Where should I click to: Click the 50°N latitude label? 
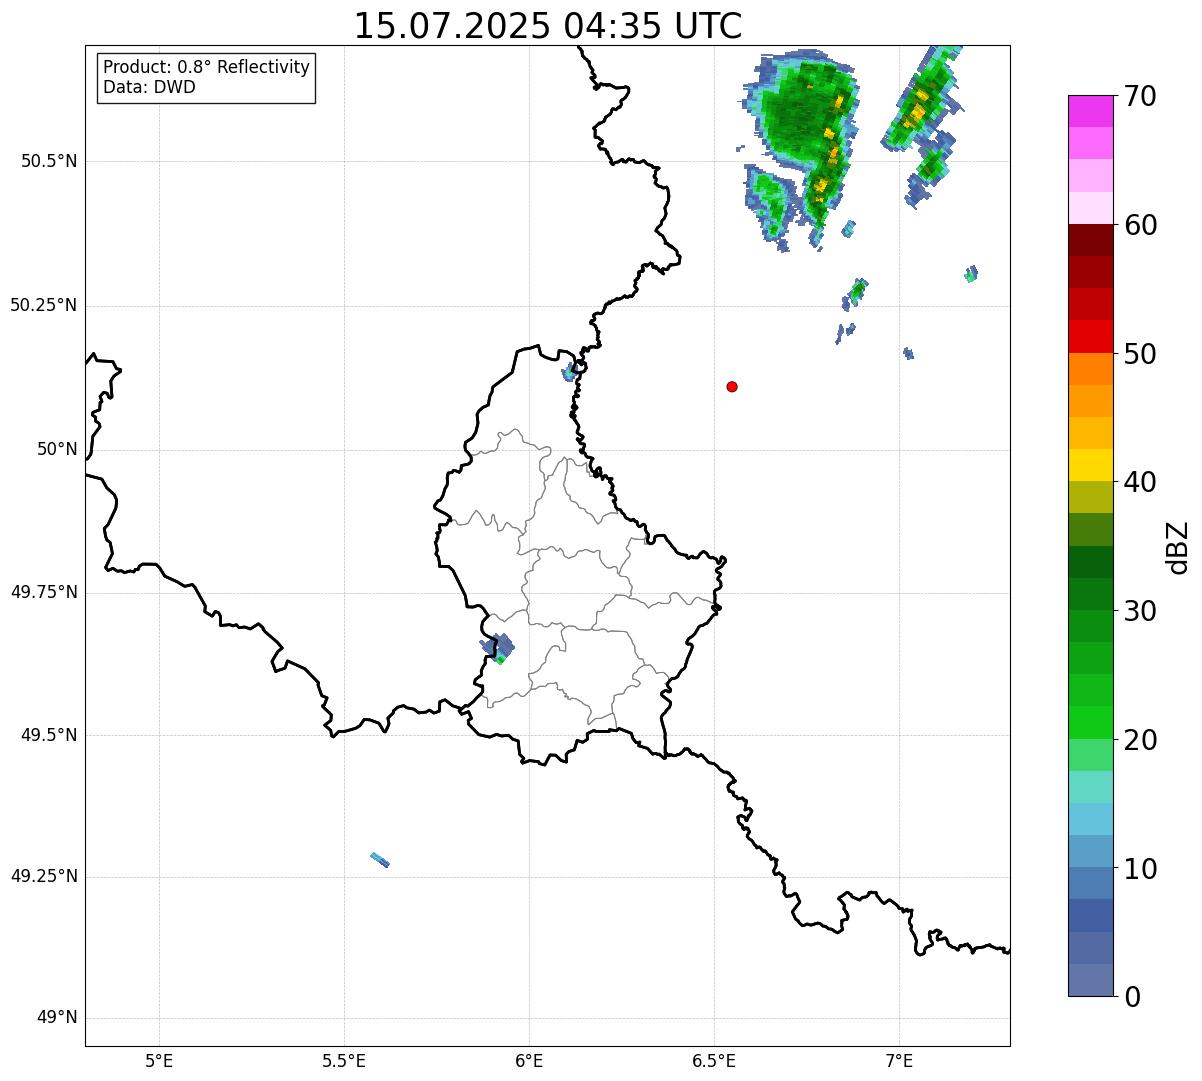pos(57,449)
